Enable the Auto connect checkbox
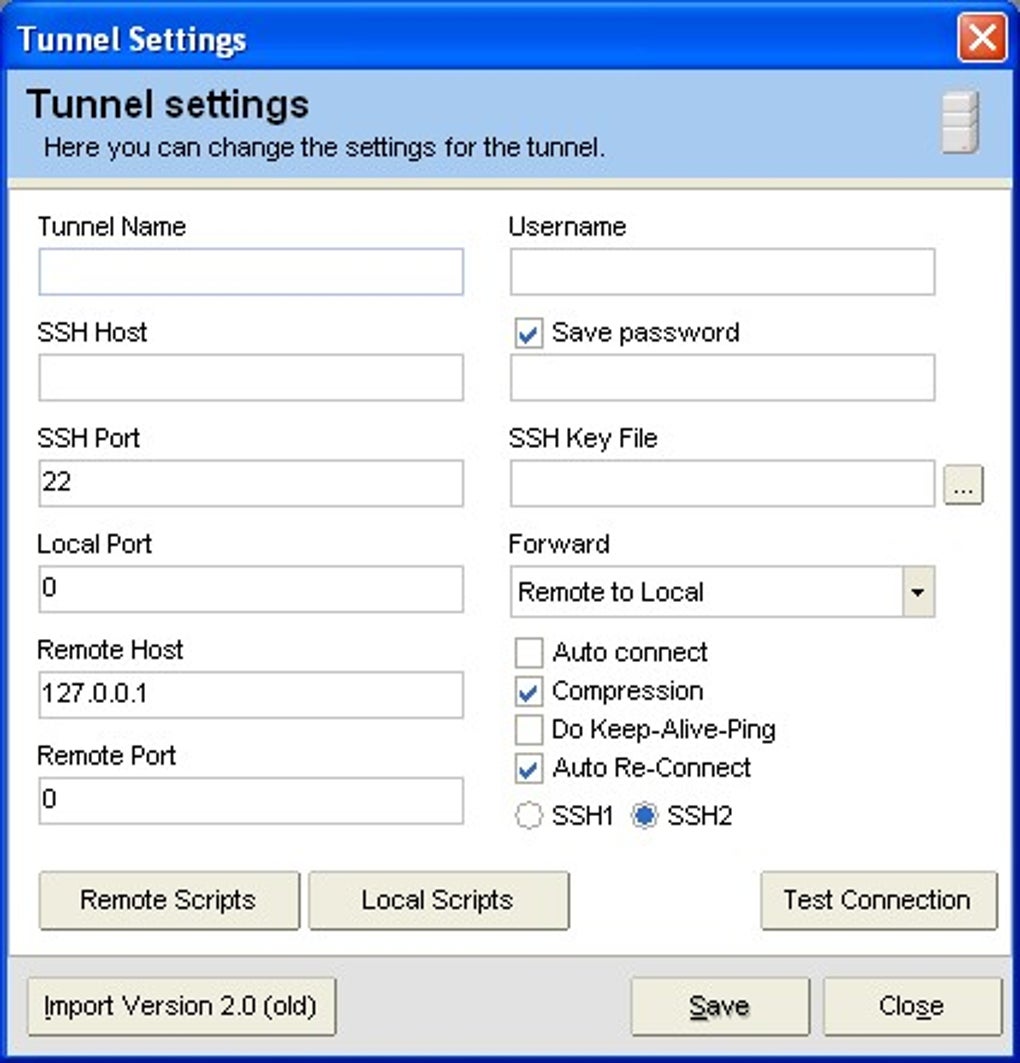Viewport: 1020px width, 1063px height. [x=528, y=652]
